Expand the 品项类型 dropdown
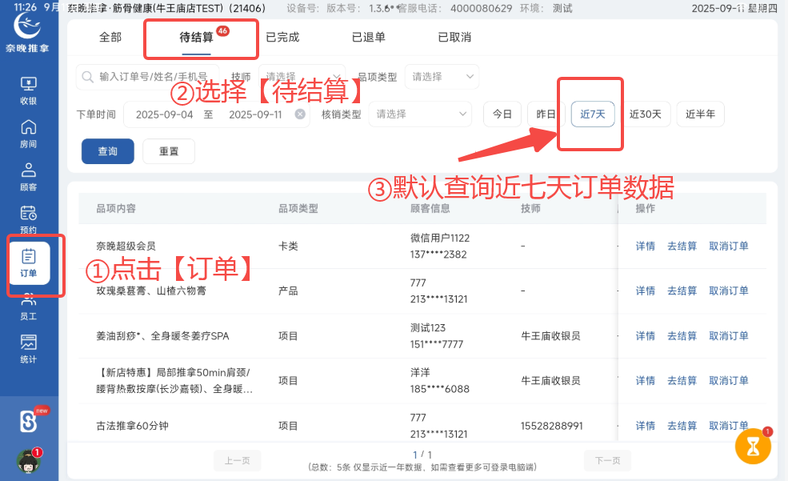 coord(442,77)
